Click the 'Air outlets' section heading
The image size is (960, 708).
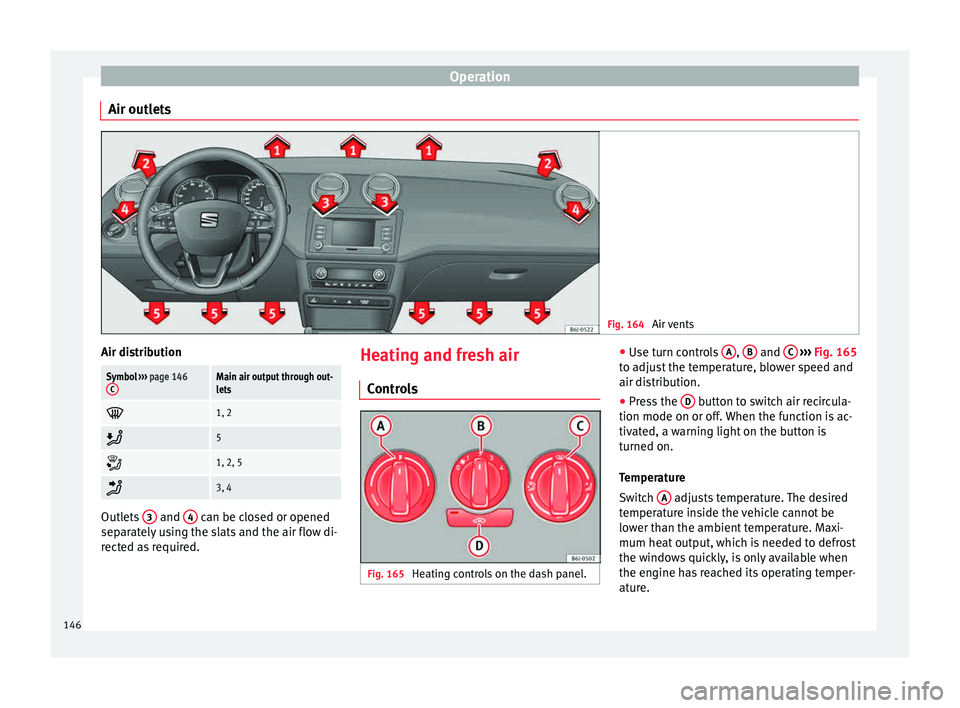click(140, 110)
